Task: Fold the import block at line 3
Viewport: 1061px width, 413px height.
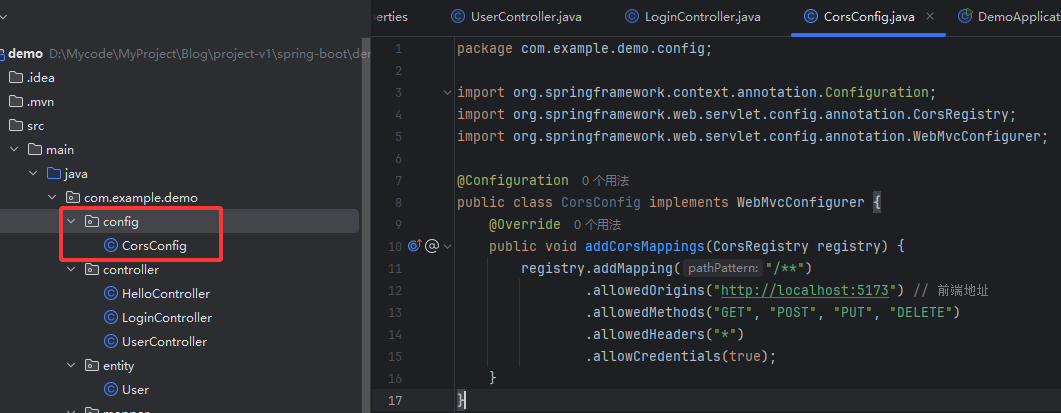Action: pos(446,93)
